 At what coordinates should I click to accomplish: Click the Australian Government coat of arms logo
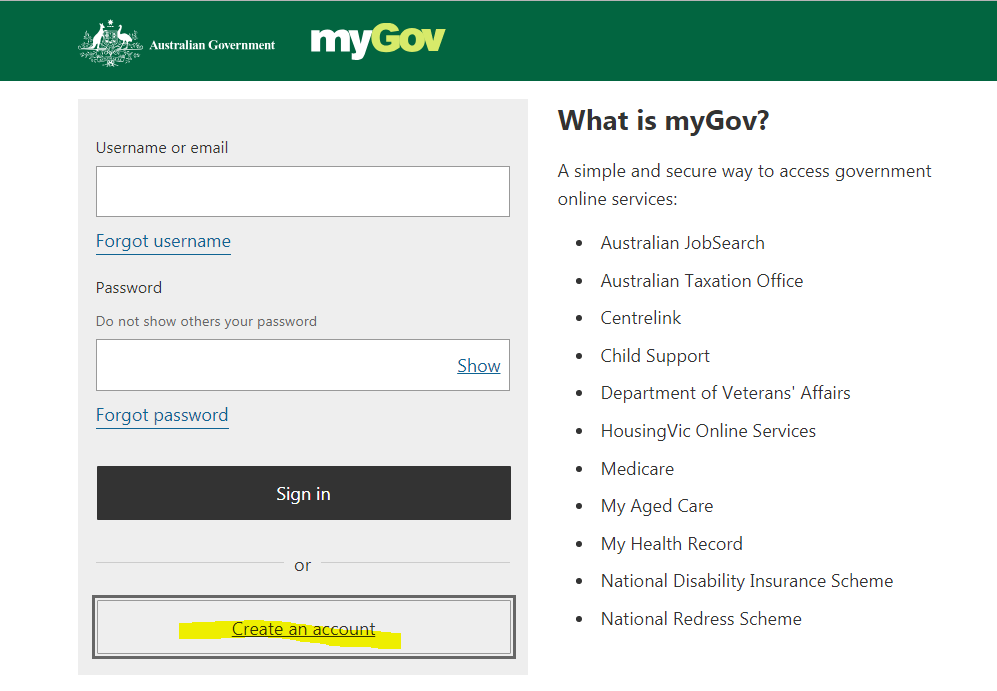110,43
